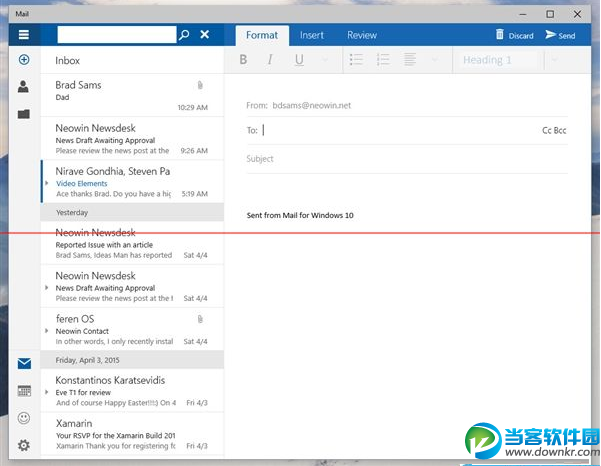Open folders list via folder icon

pos(24,114)
